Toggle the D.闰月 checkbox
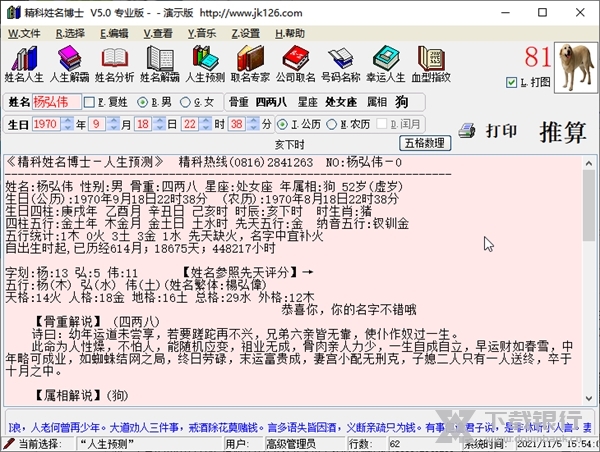This screenshot has width=600, height=452. tap(382, 124)
